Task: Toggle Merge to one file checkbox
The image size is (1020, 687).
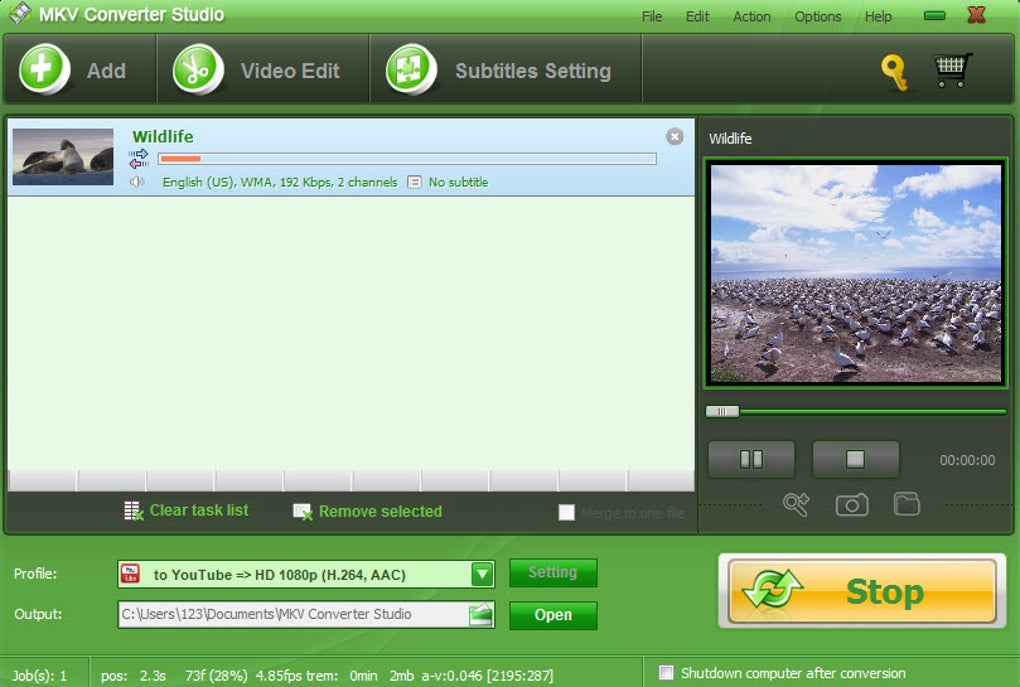Action: coord(567,513)
